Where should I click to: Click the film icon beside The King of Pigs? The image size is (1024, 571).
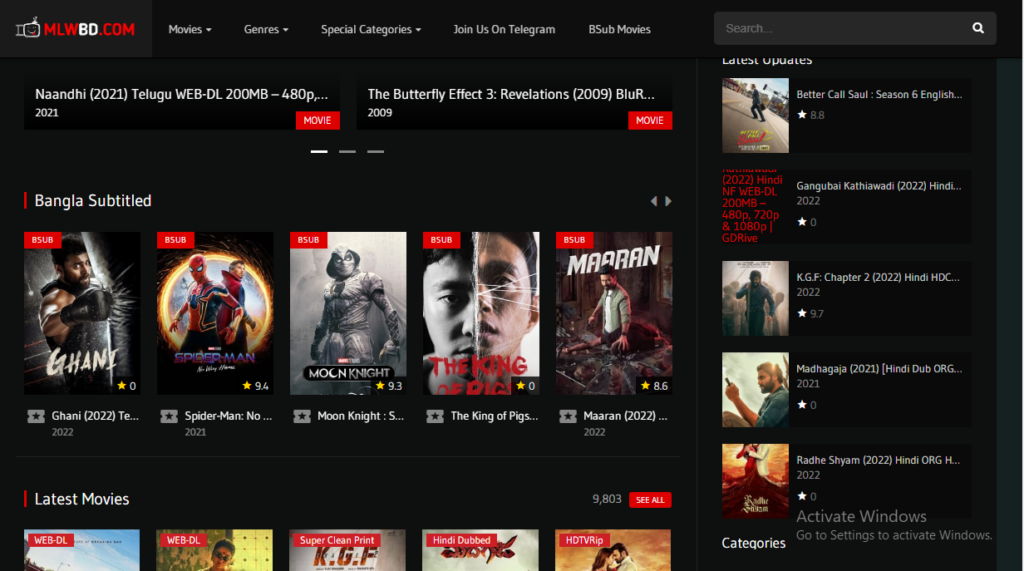pos(435,416)
